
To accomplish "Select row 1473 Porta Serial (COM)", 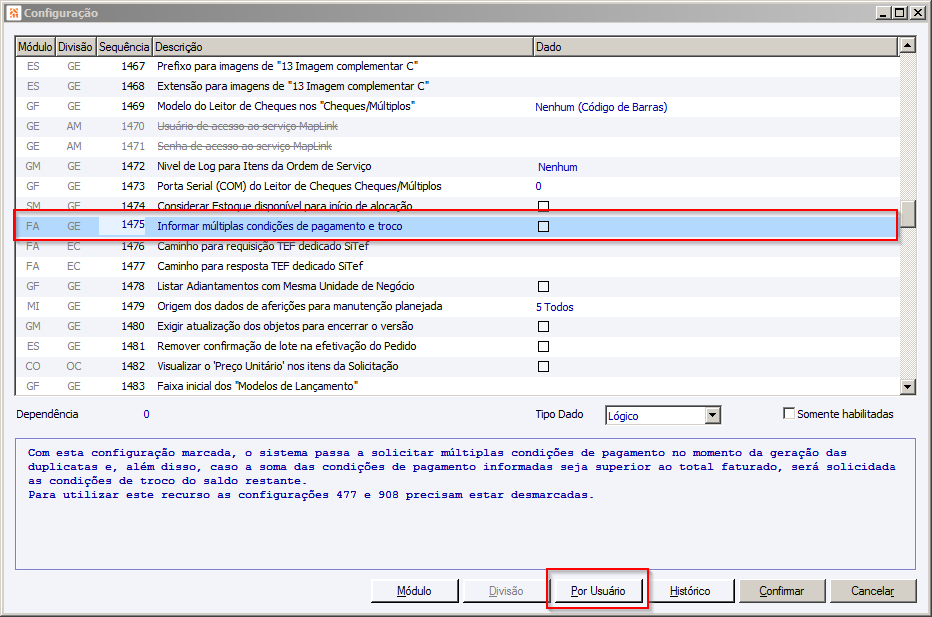I will 456,187.
